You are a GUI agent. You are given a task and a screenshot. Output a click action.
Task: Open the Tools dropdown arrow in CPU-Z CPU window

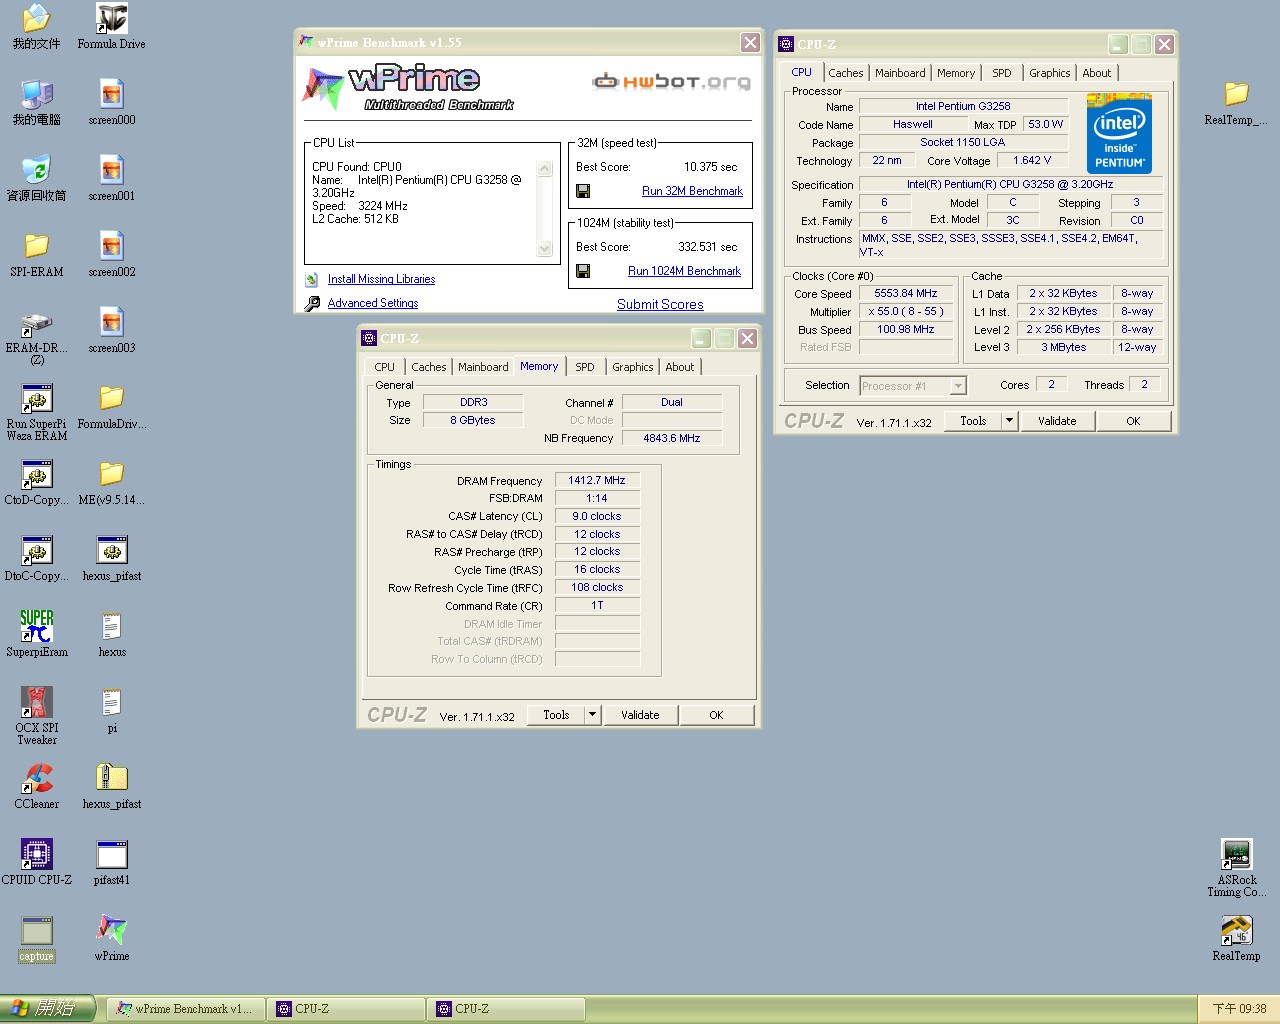pyautogui.click(x=1009, y=421)
